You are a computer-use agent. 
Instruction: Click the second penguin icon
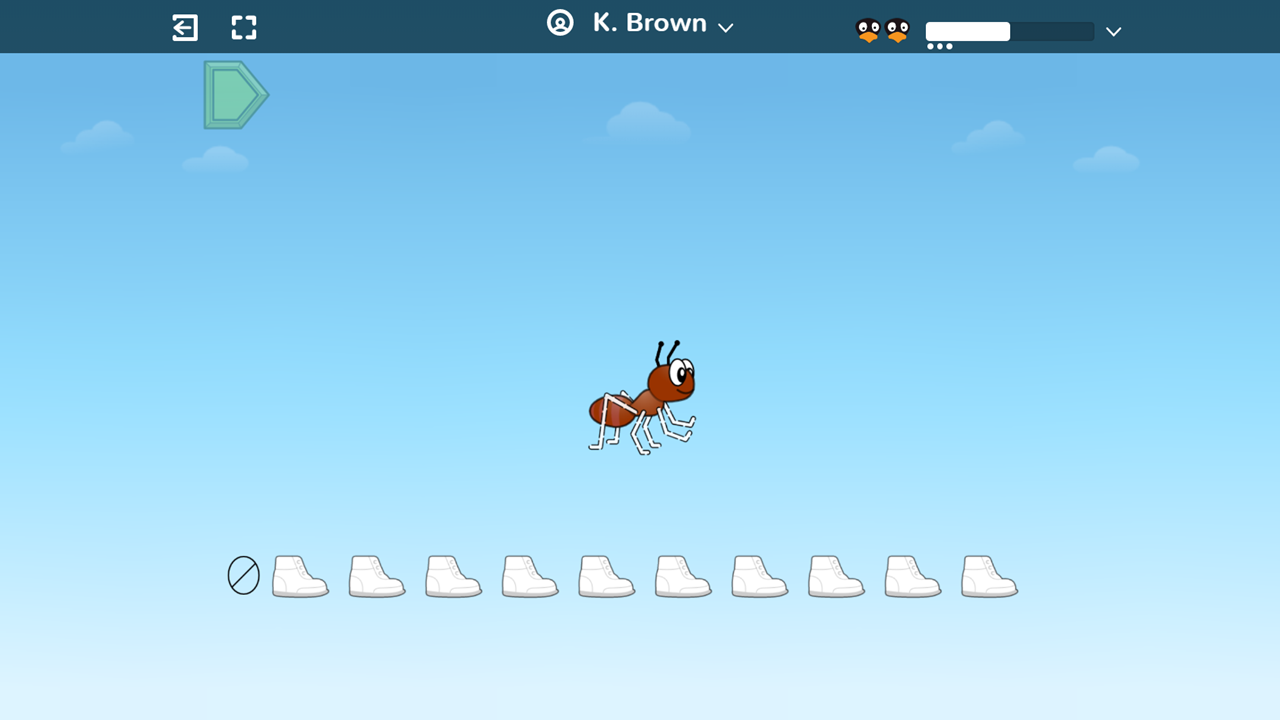898,31
